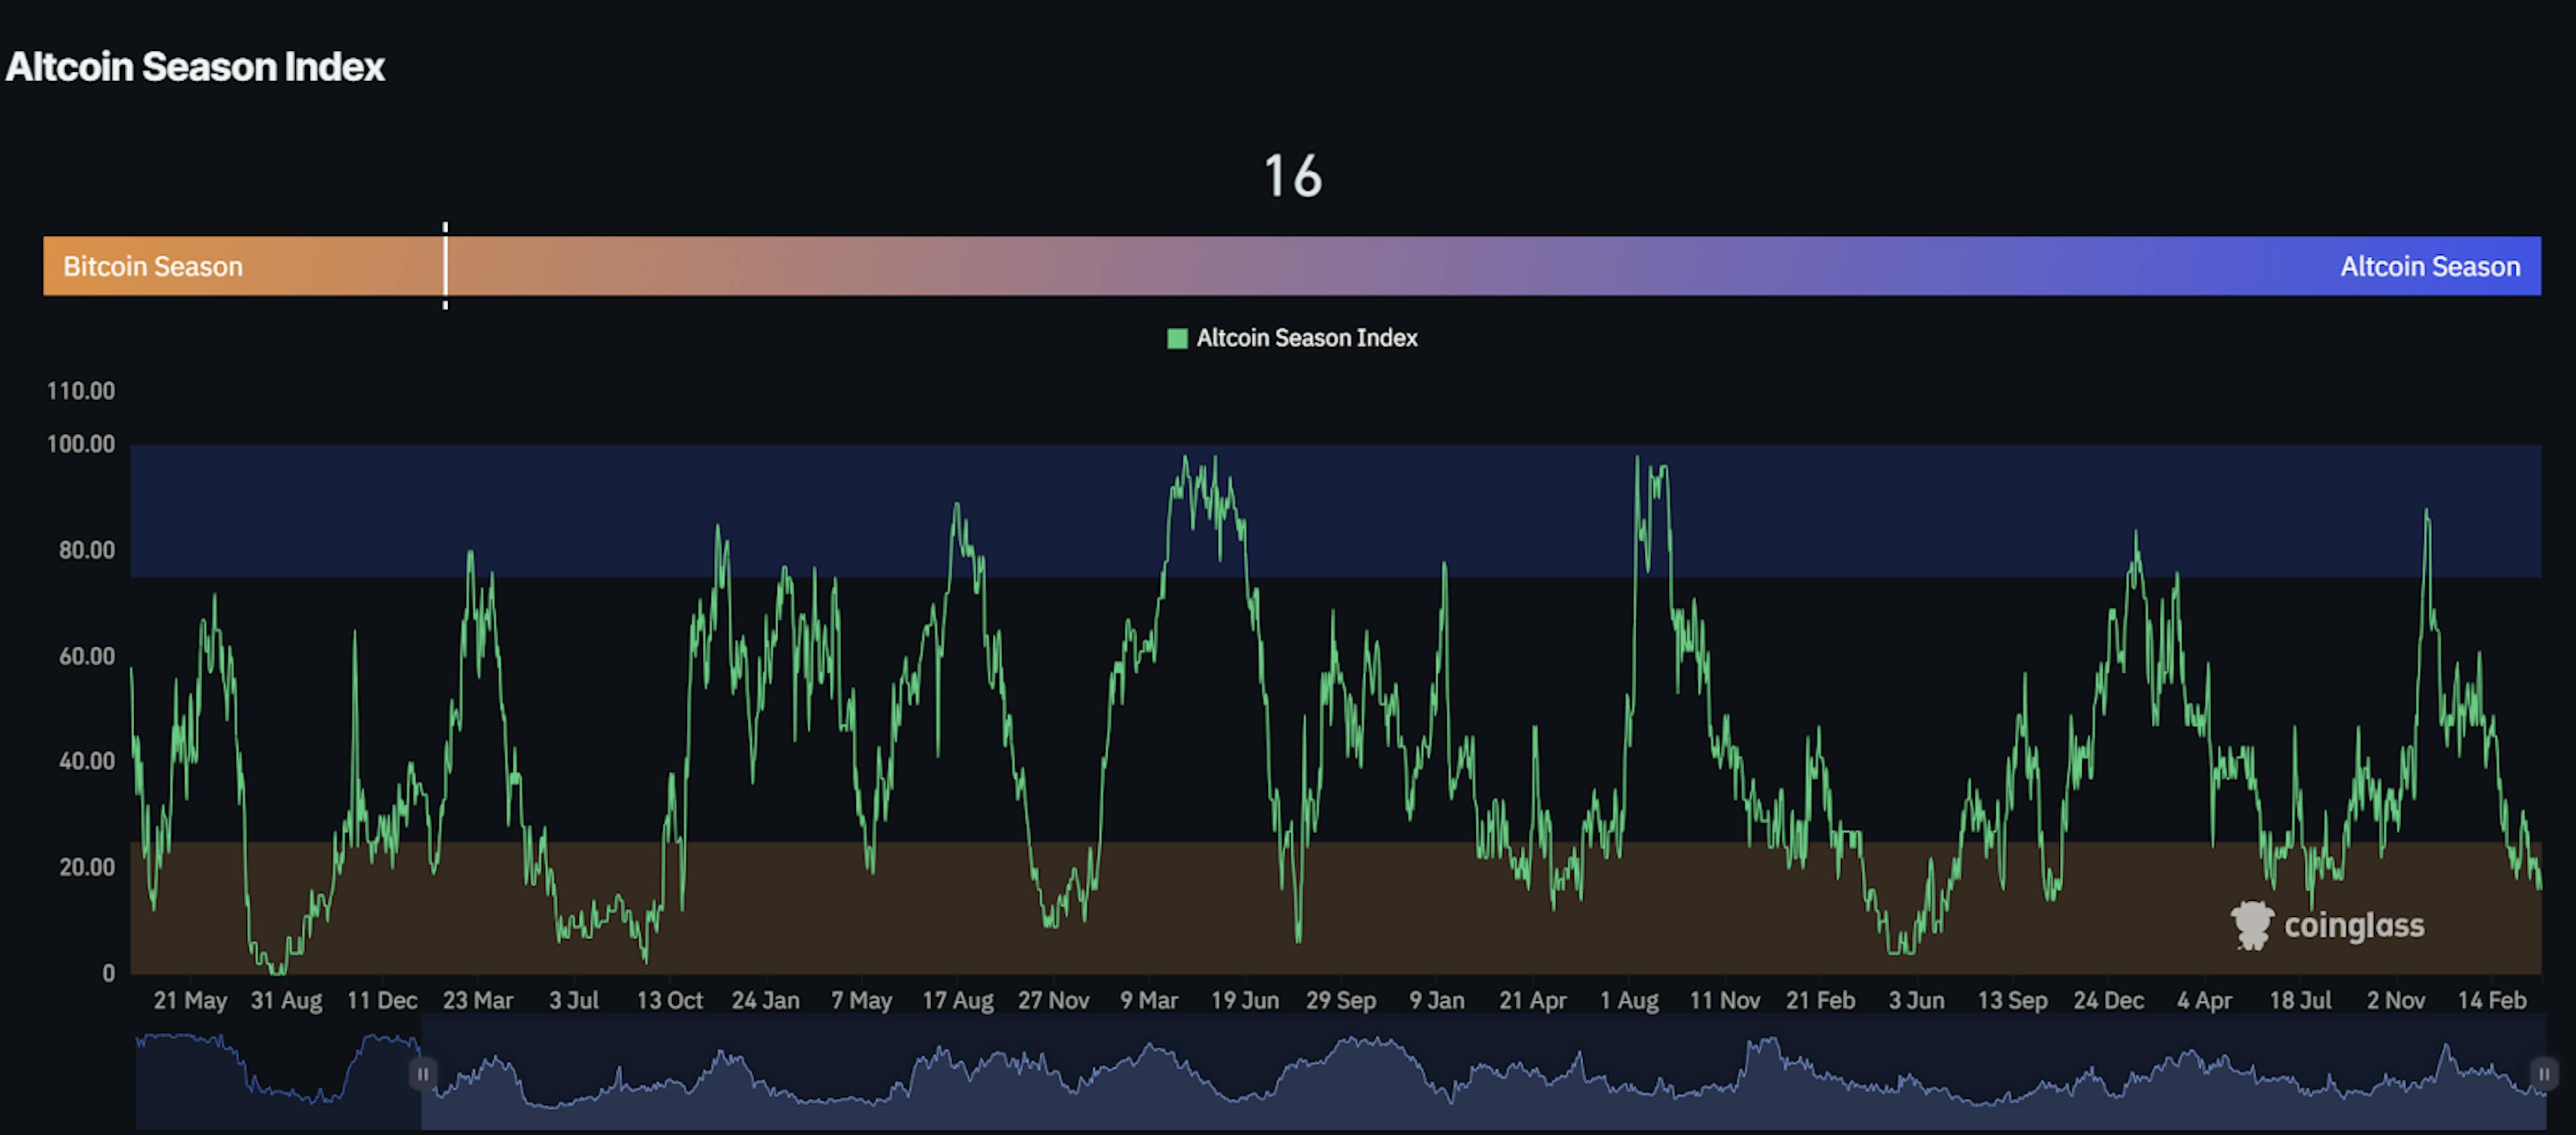Collapse the selected range using the left handle
The height and width of the screenshot is (1135, 2576).
coord(423,1074)
